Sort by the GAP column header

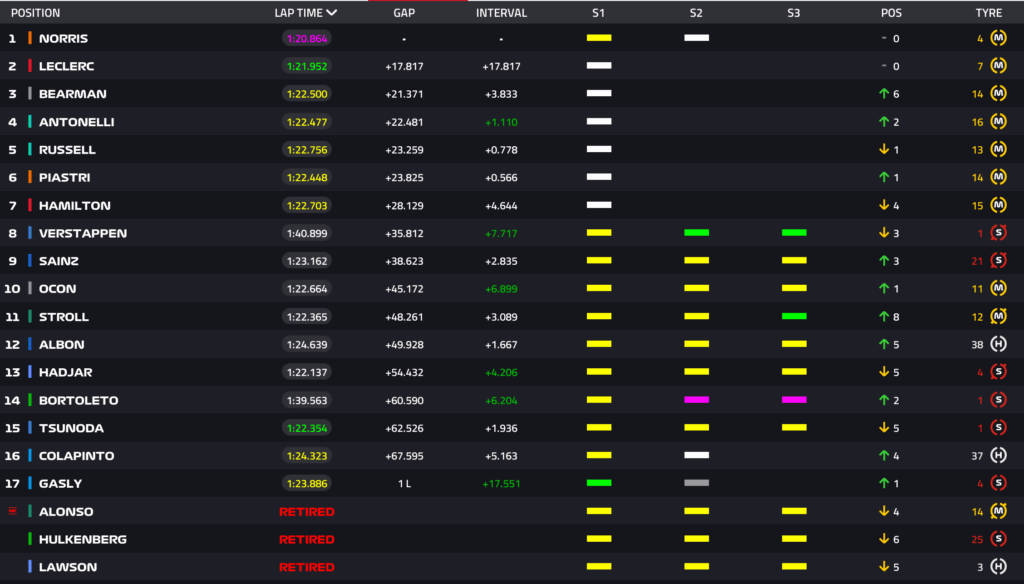point(403,13)
